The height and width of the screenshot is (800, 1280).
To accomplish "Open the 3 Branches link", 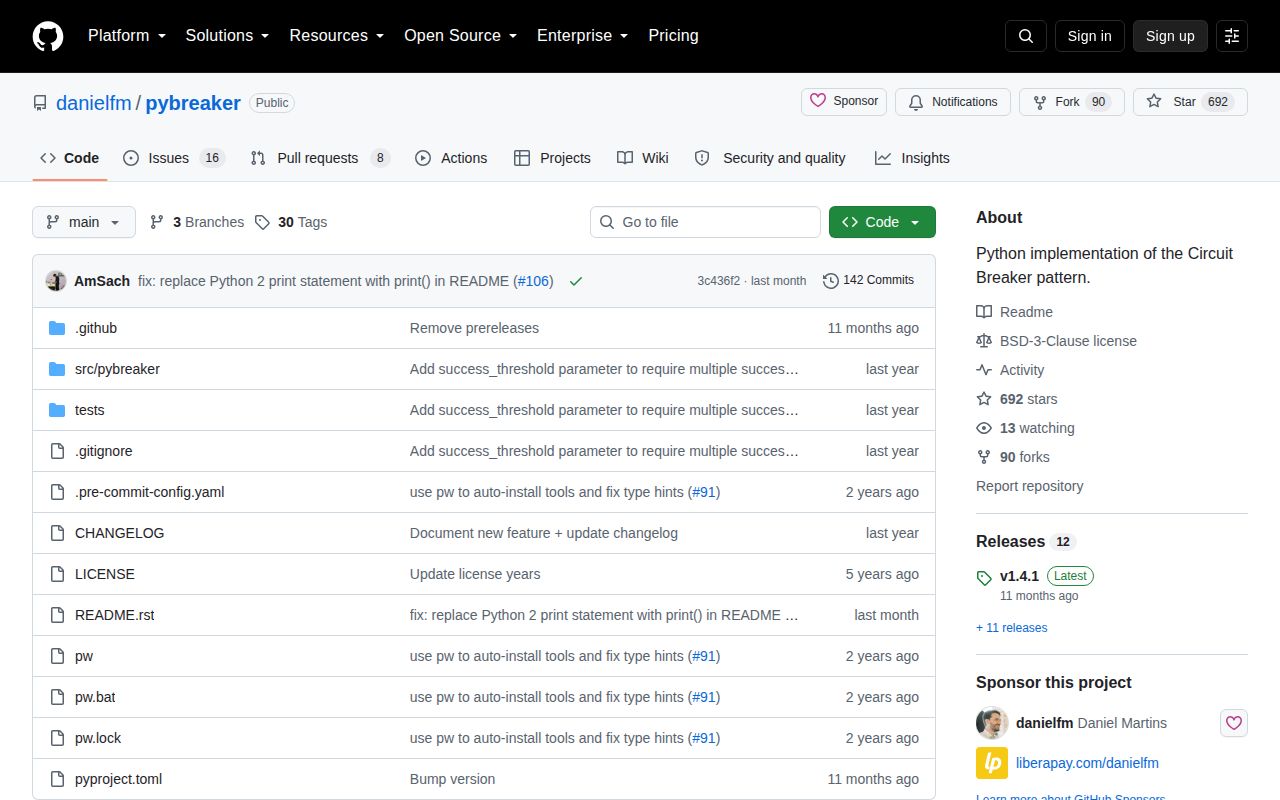I will 197,222.
